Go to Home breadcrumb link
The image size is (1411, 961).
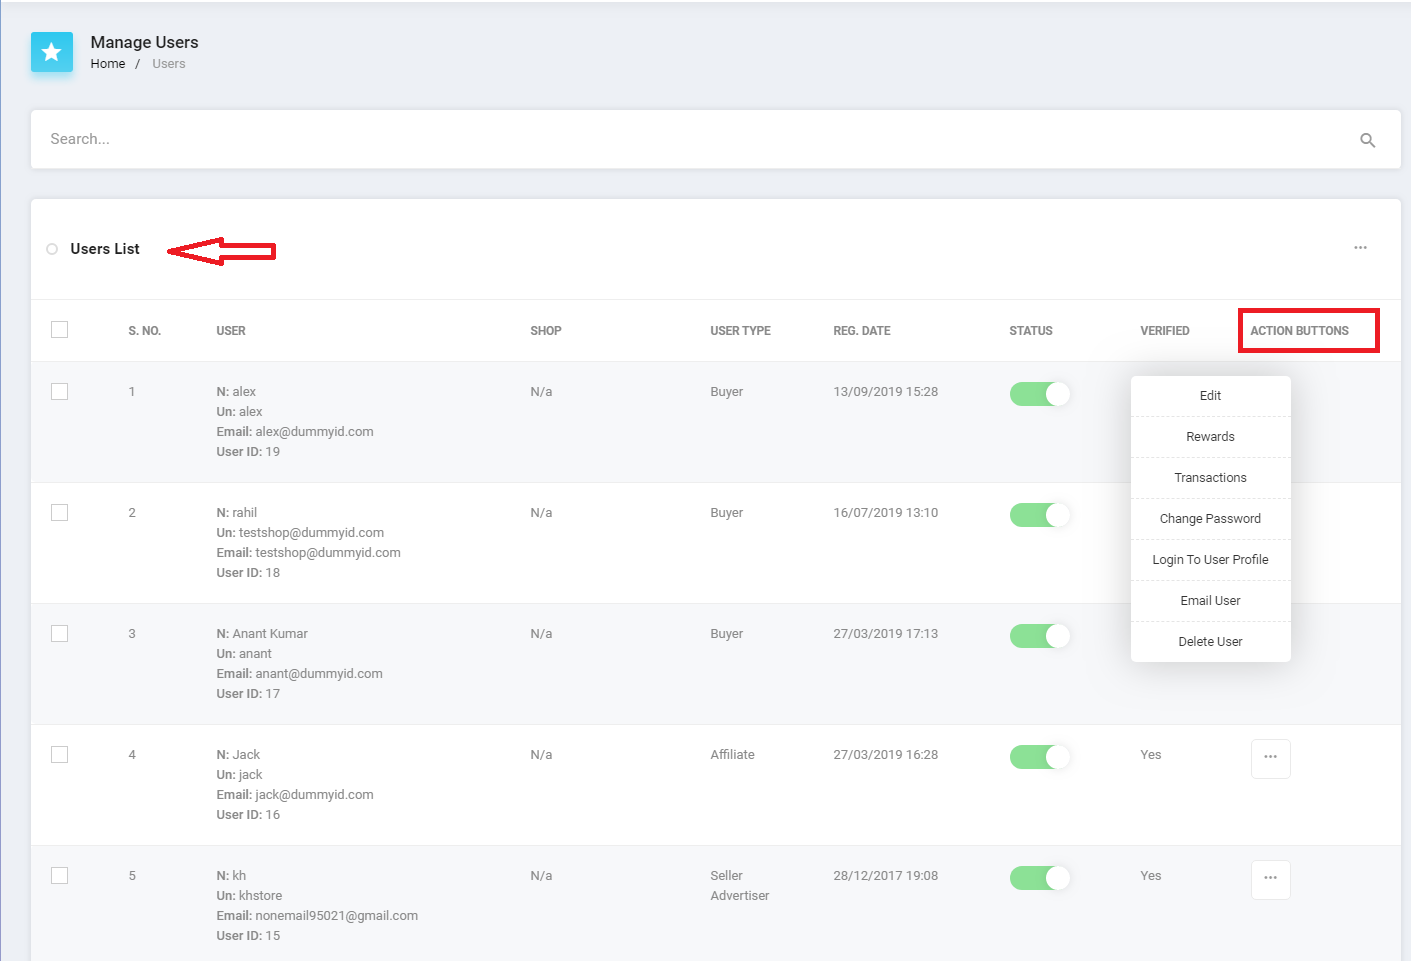(x=108, y=64)
